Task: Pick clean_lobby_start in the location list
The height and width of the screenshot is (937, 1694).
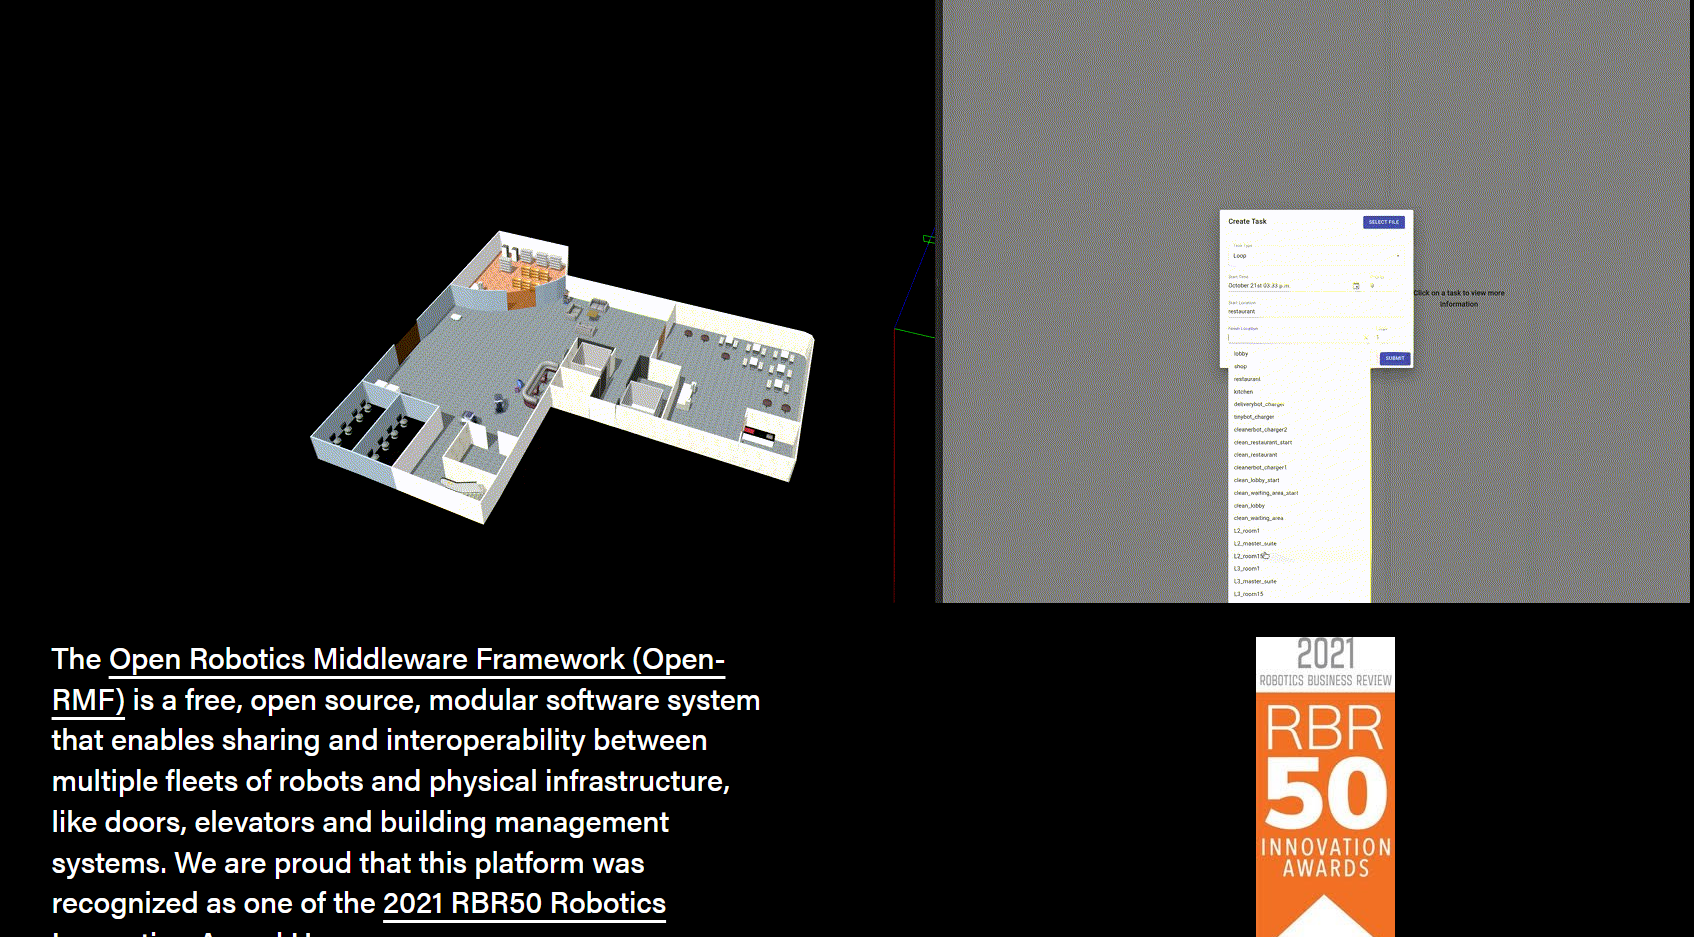Action: tap(1299, 480)
